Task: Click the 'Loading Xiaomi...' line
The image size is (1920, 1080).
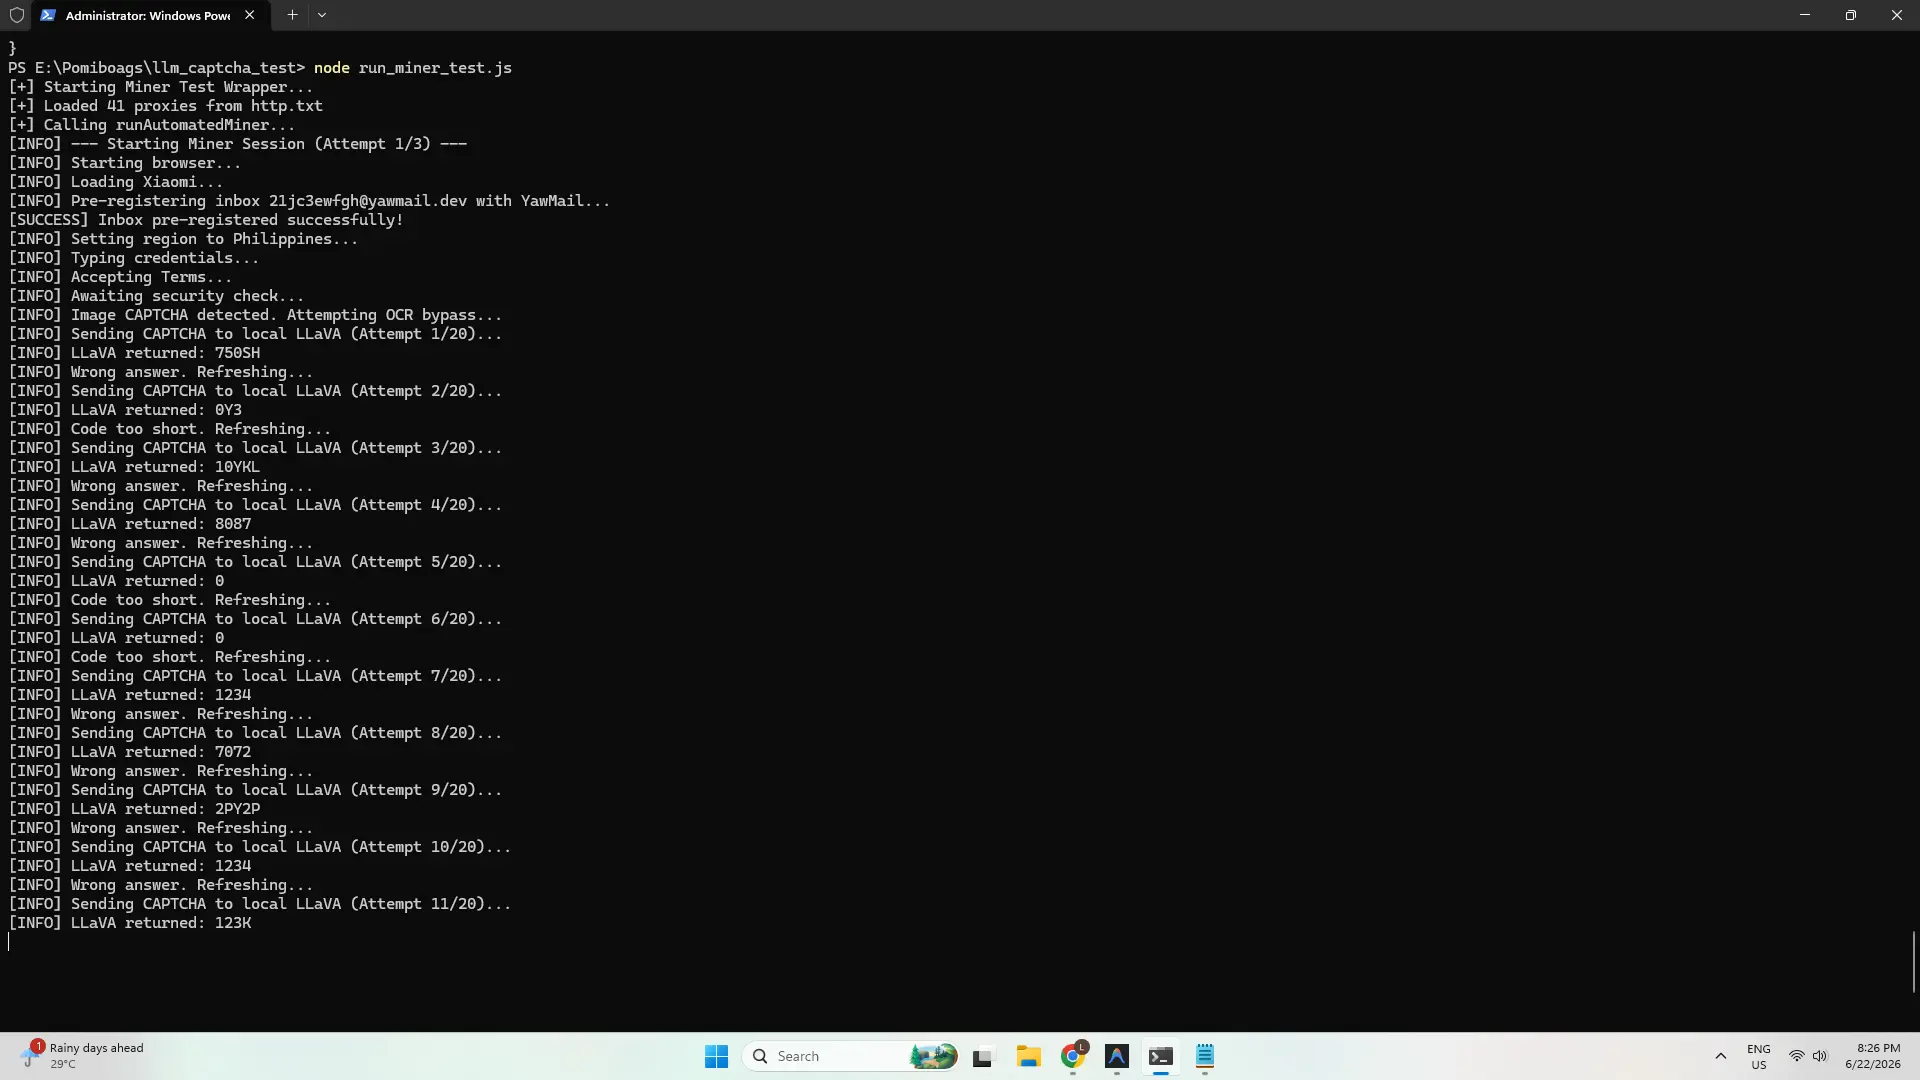Action: (x=115, y=182)
